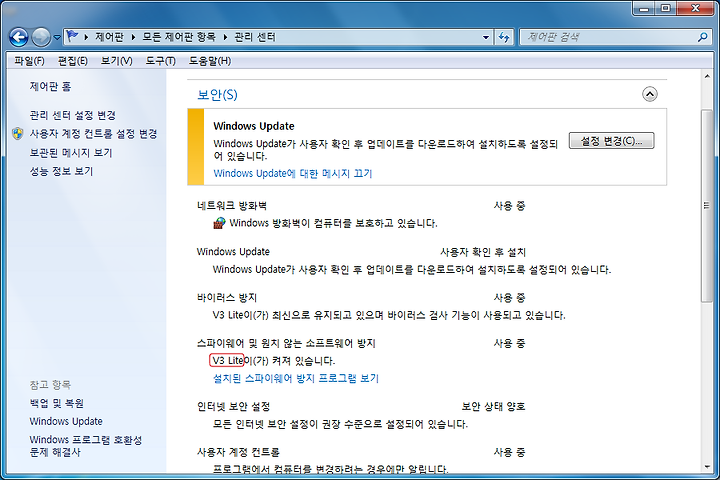Close the Action Center window
720x480 pixels.
click(x=695, y=8)
